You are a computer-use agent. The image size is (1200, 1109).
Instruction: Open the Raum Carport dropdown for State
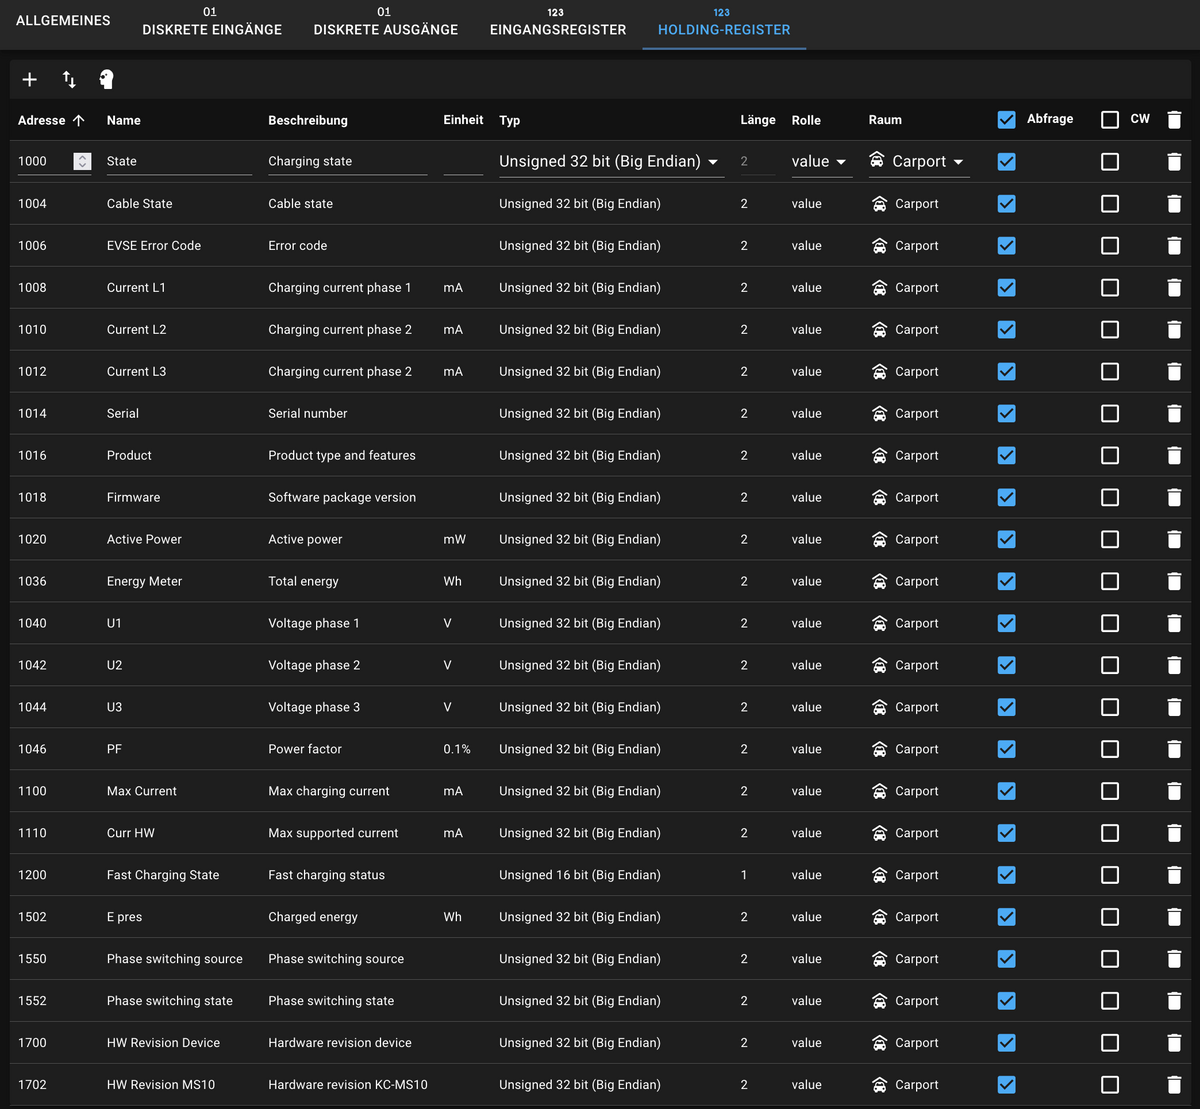918,161
